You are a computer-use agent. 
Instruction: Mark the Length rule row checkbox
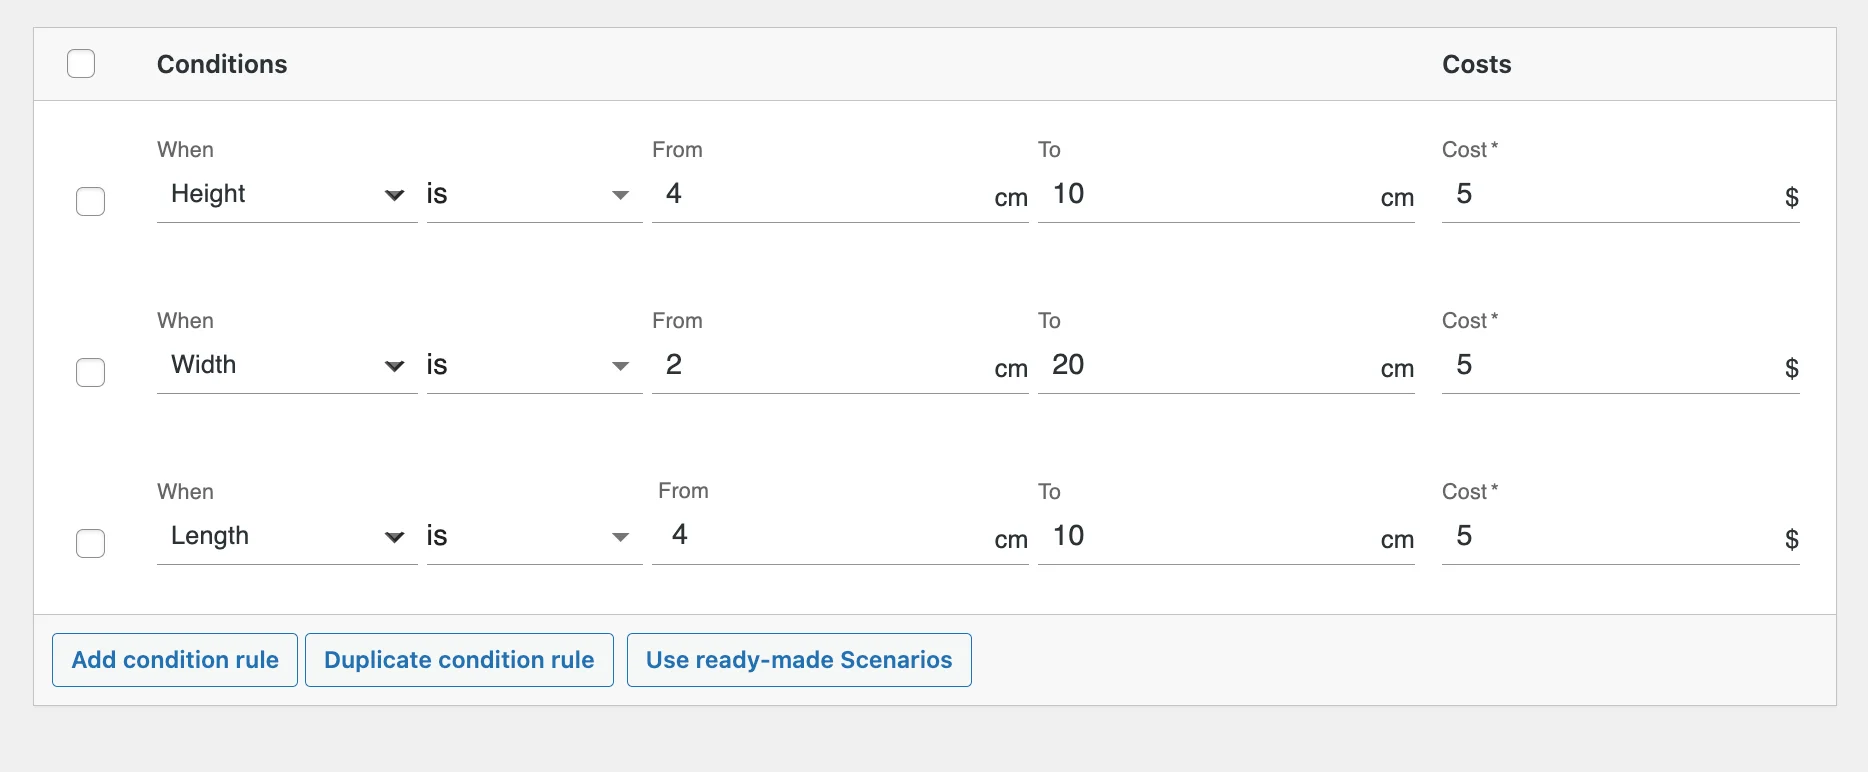pyautogui.click(x=91, y=543)
